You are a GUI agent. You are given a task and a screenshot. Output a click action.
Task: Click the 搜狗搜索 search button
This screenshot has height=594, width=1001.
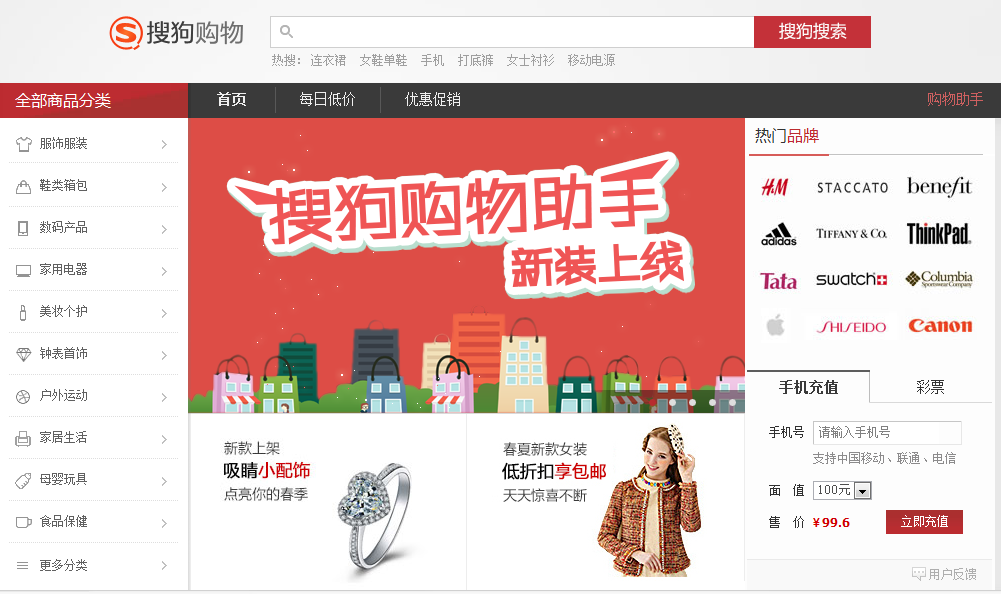pyautogui.click(x=812, y=32)
